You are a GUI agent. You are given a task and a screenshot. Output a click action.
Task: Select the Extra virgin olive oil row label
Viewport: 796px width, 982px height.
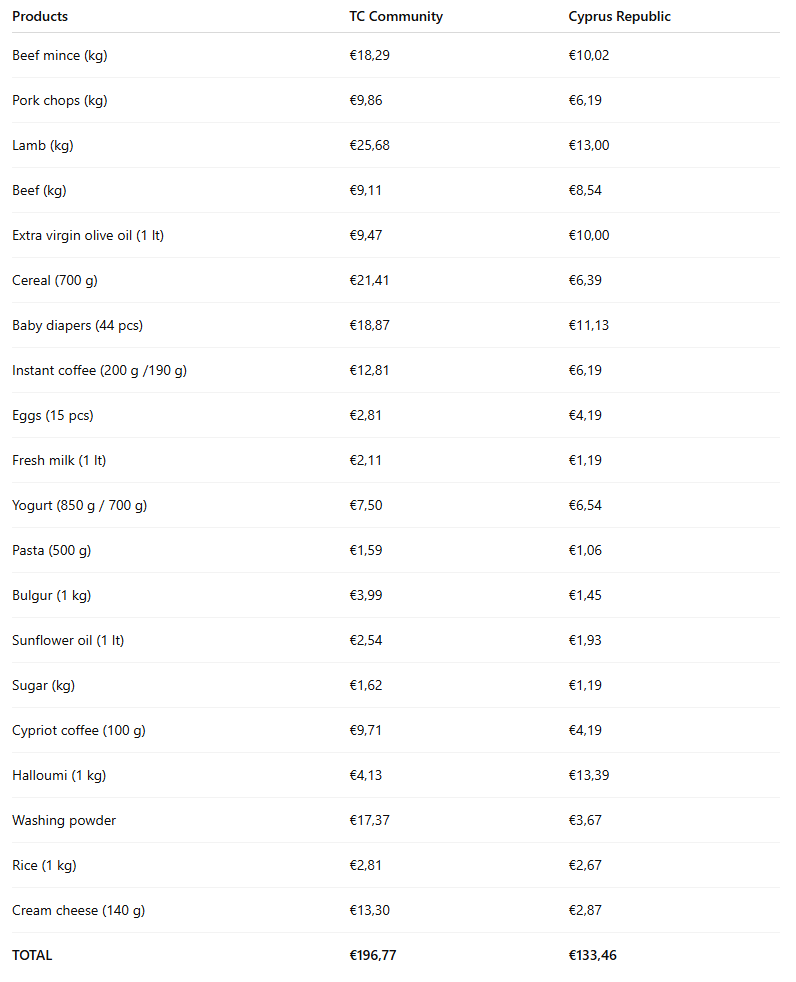tap(88, 235)
